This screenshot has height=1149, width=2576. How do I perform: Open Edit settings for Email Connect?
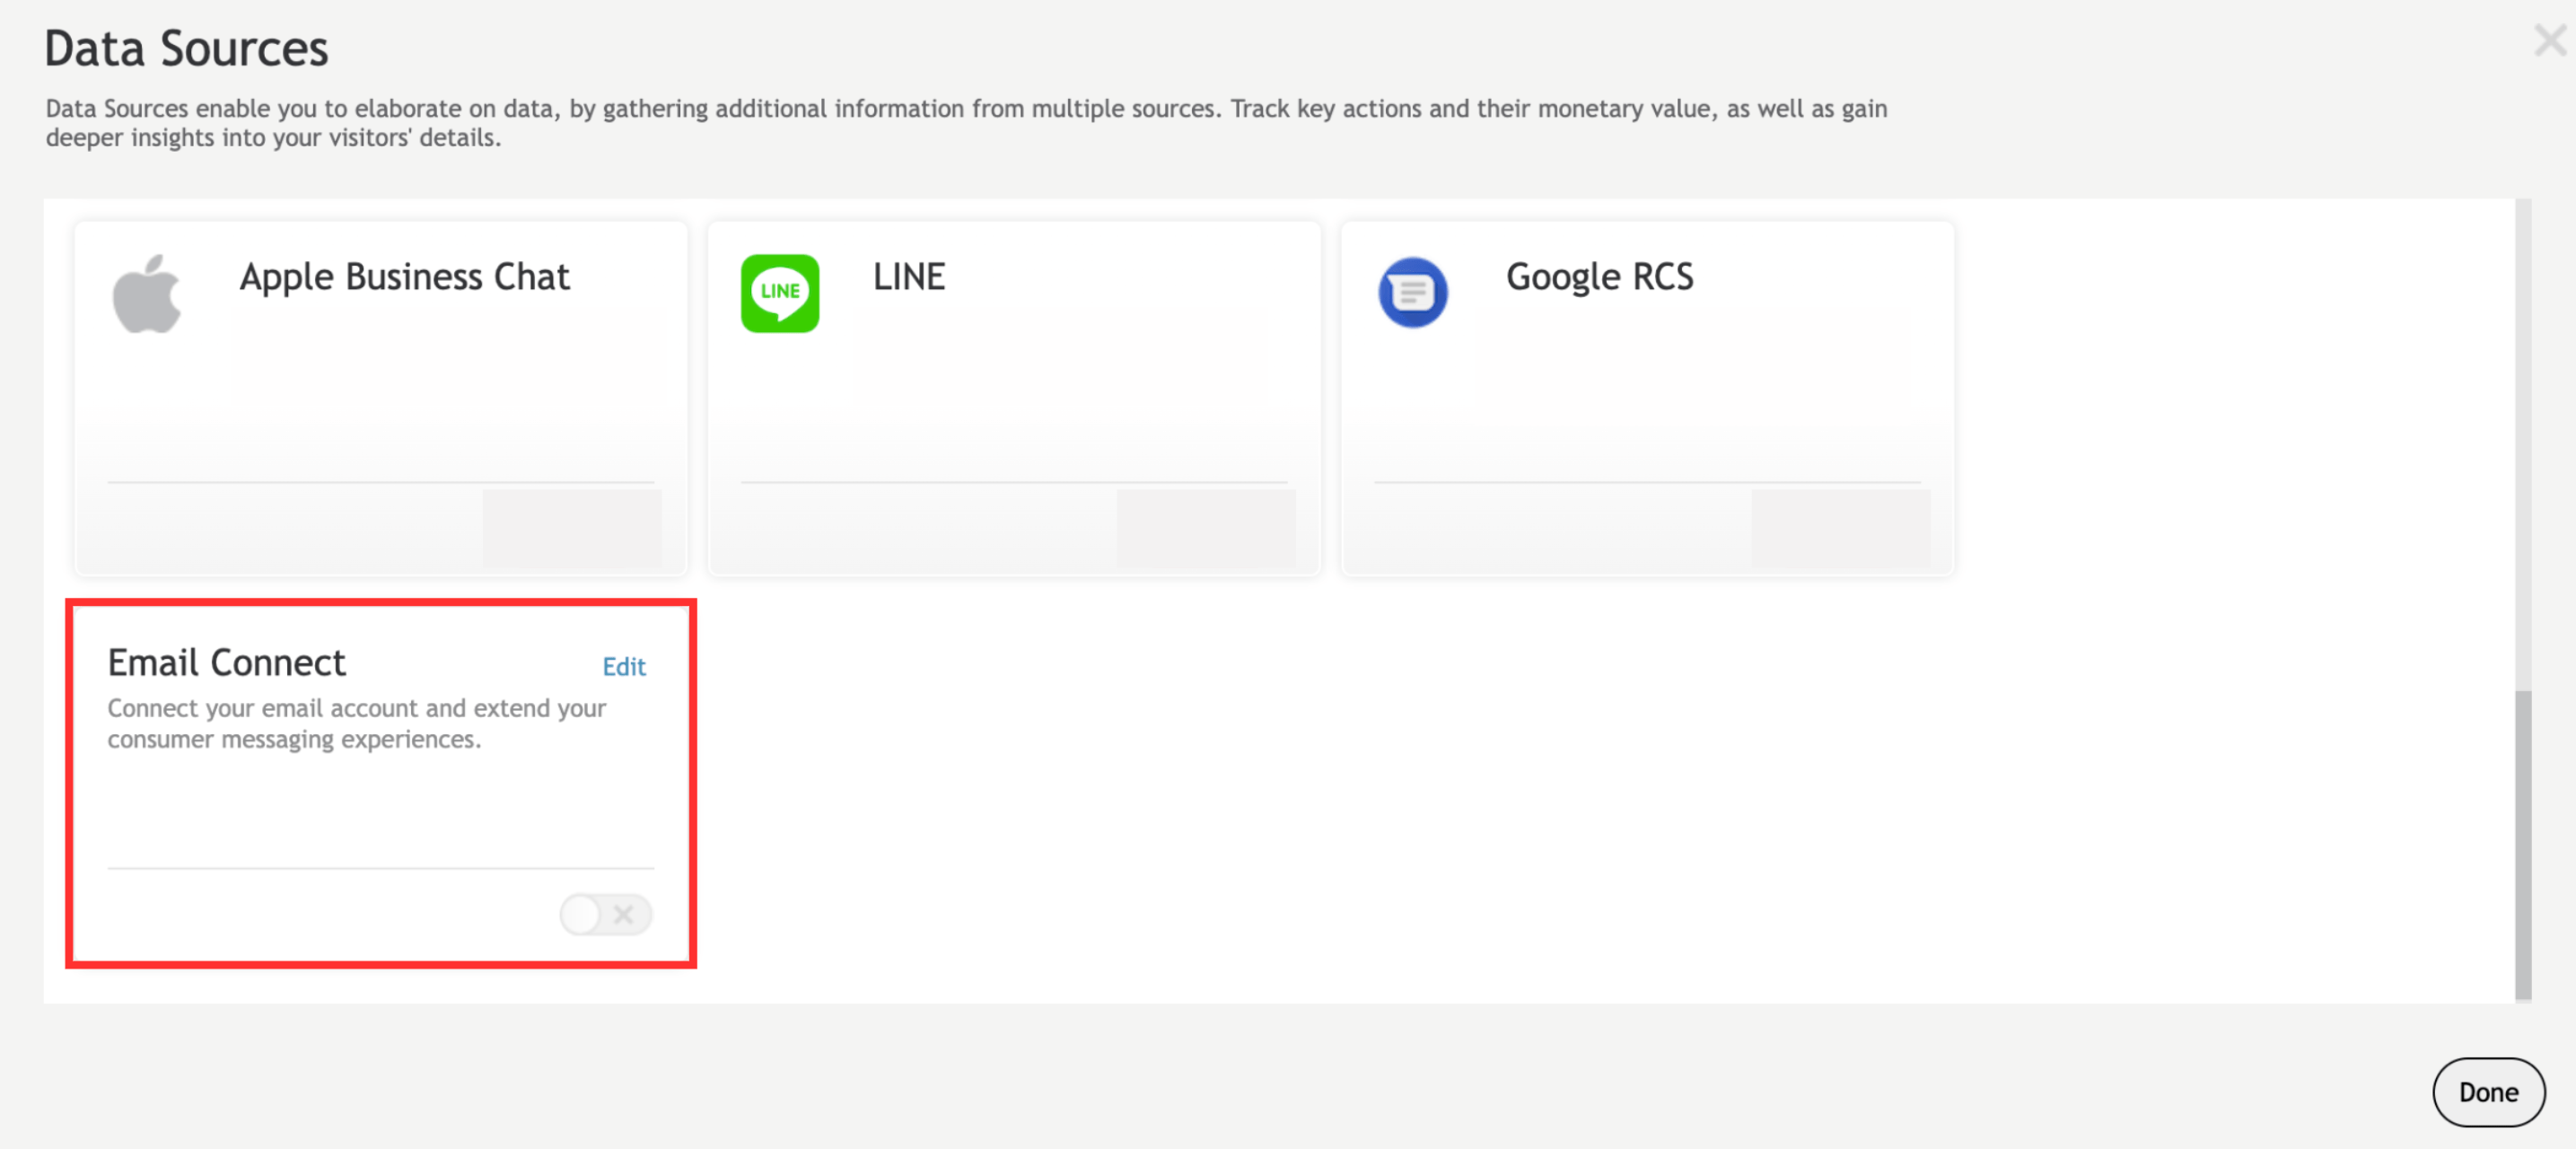click(x=623, y=667)
